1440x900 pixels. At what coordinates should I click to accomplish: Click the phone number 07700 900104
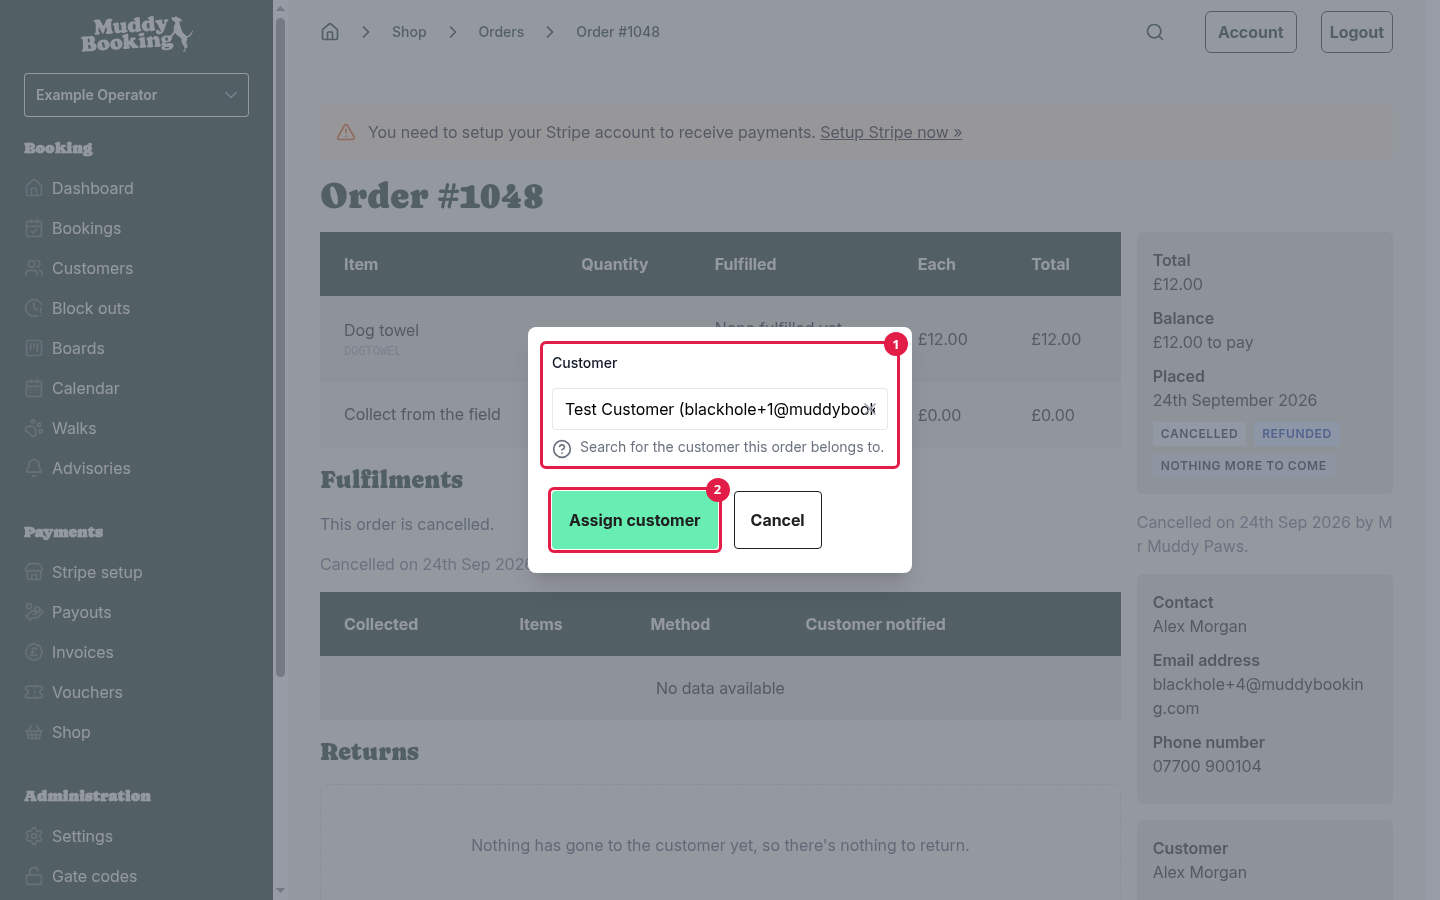click(x=1207, y=766)
